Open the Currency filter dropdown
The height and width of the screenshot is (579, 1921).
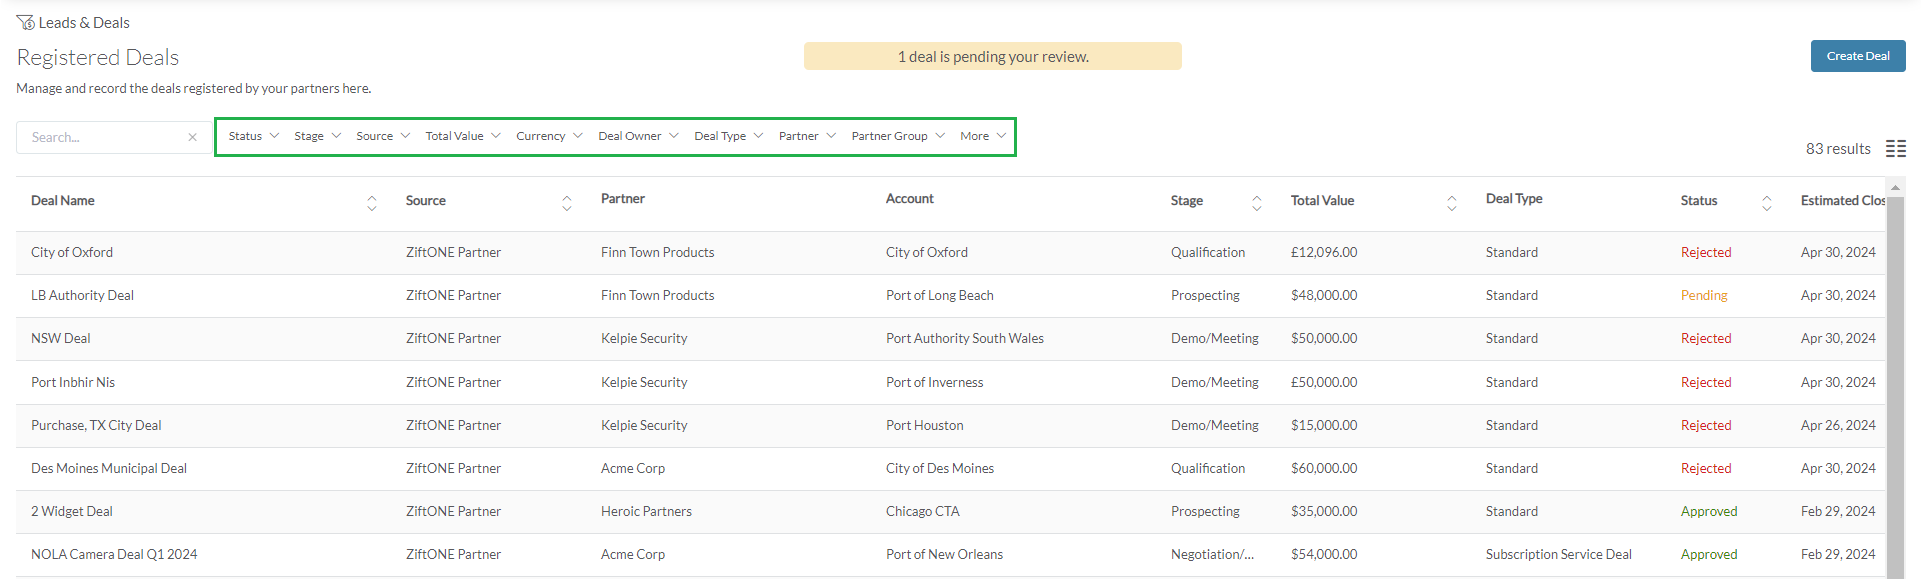(548, 136)
